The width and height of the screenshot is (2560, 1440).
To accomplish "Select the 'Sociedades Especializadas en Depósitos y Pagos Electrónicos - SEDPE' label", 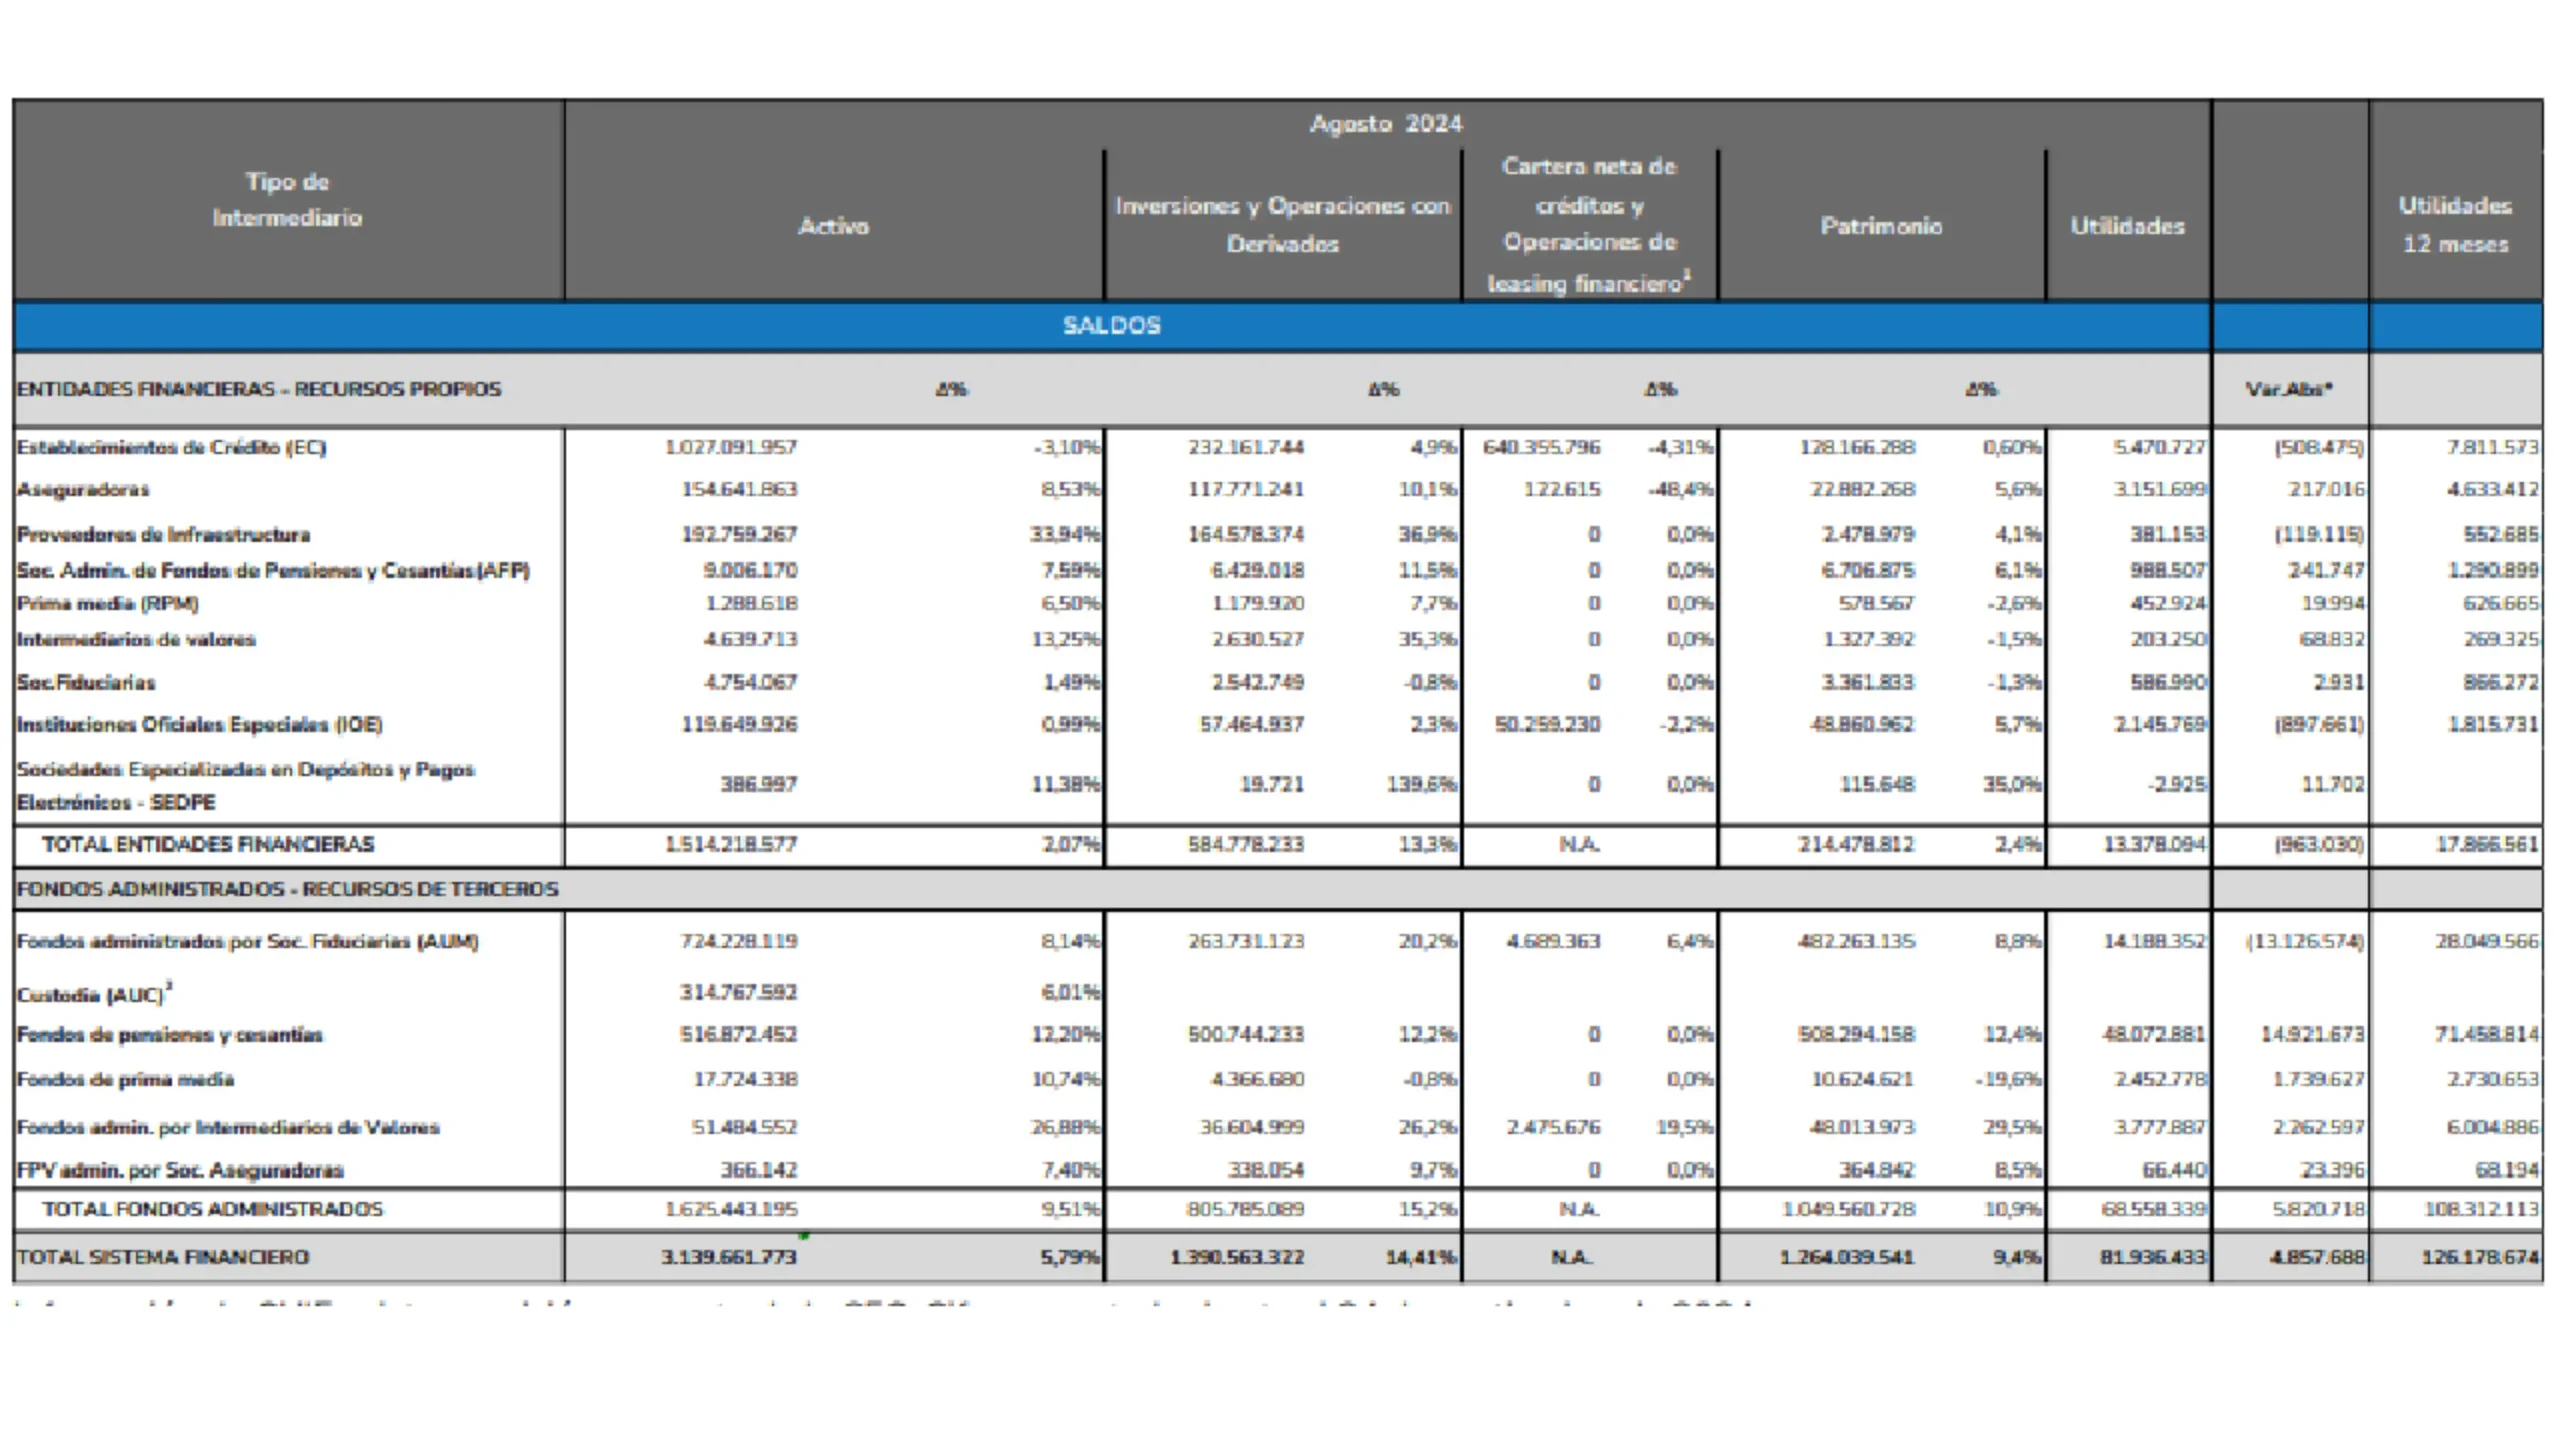I will [x=245, y=785].
